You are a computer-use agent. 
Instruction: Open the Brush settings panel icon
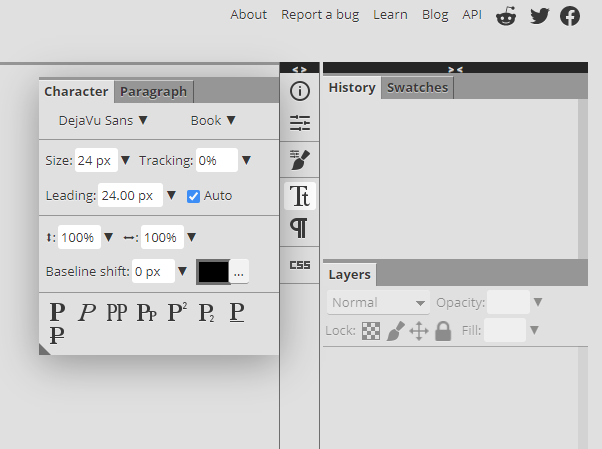tap(299, 158)
